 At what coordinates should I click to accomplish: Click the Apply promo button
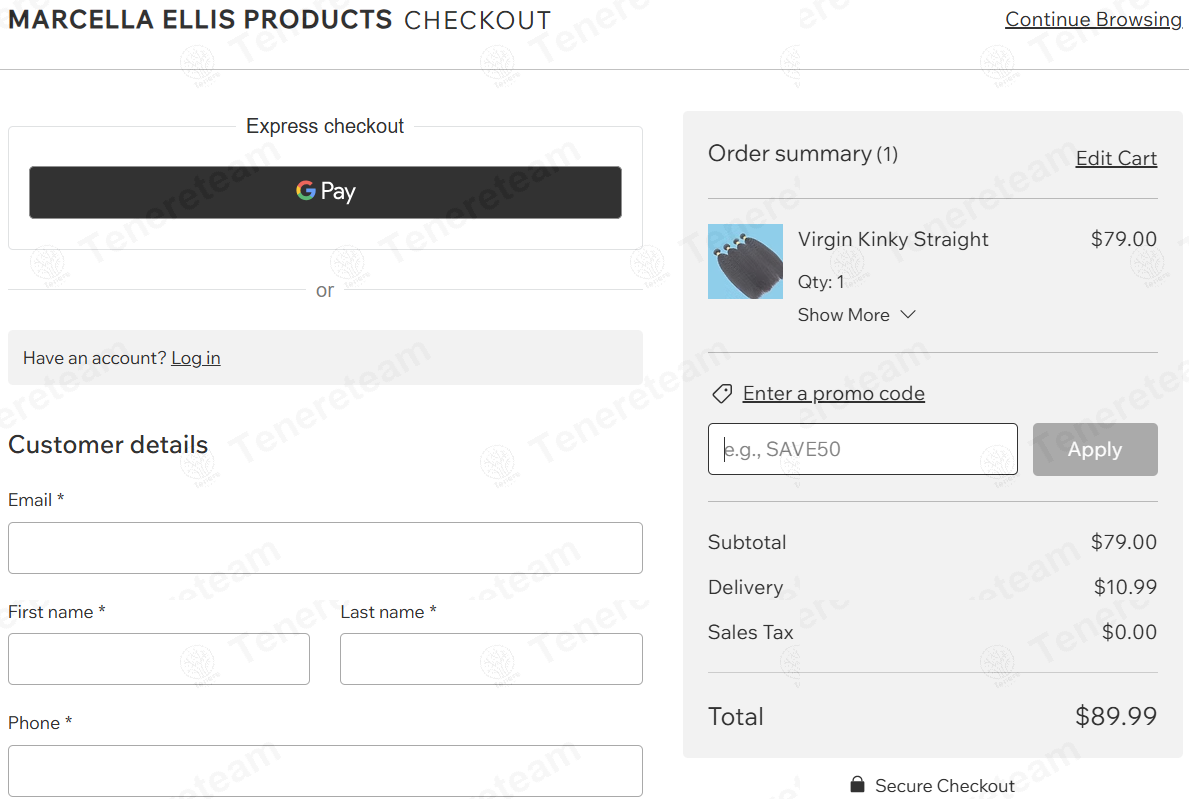[1095, 450]
